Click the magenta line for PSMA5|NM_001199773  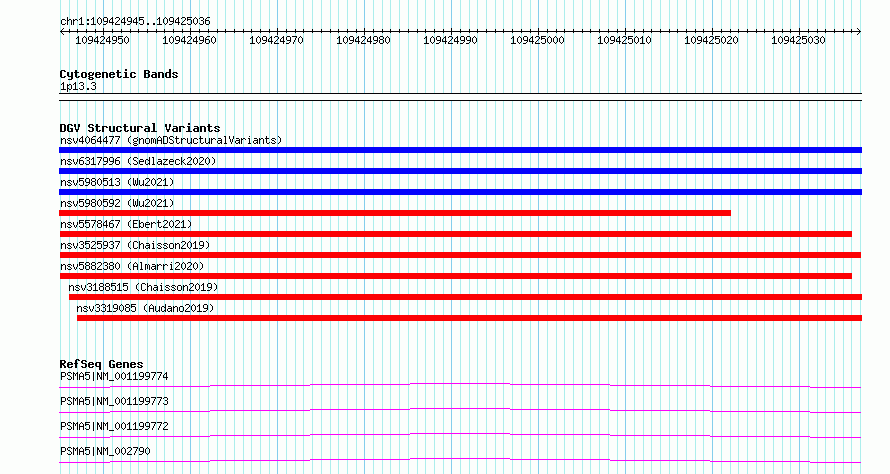(460, 411)
